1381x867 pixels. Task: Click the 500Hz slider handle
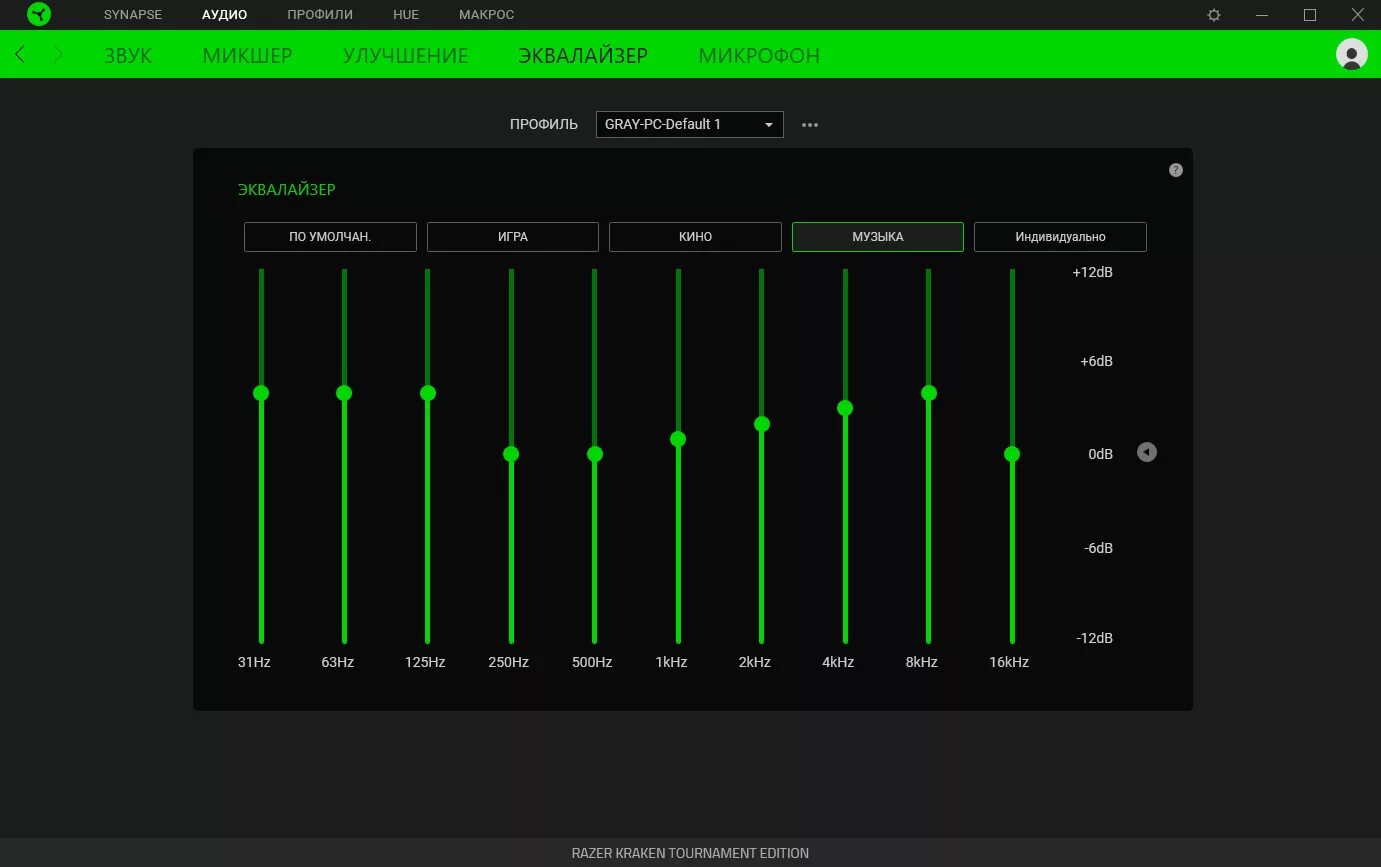pyautogui.click(x=595, y=454)
